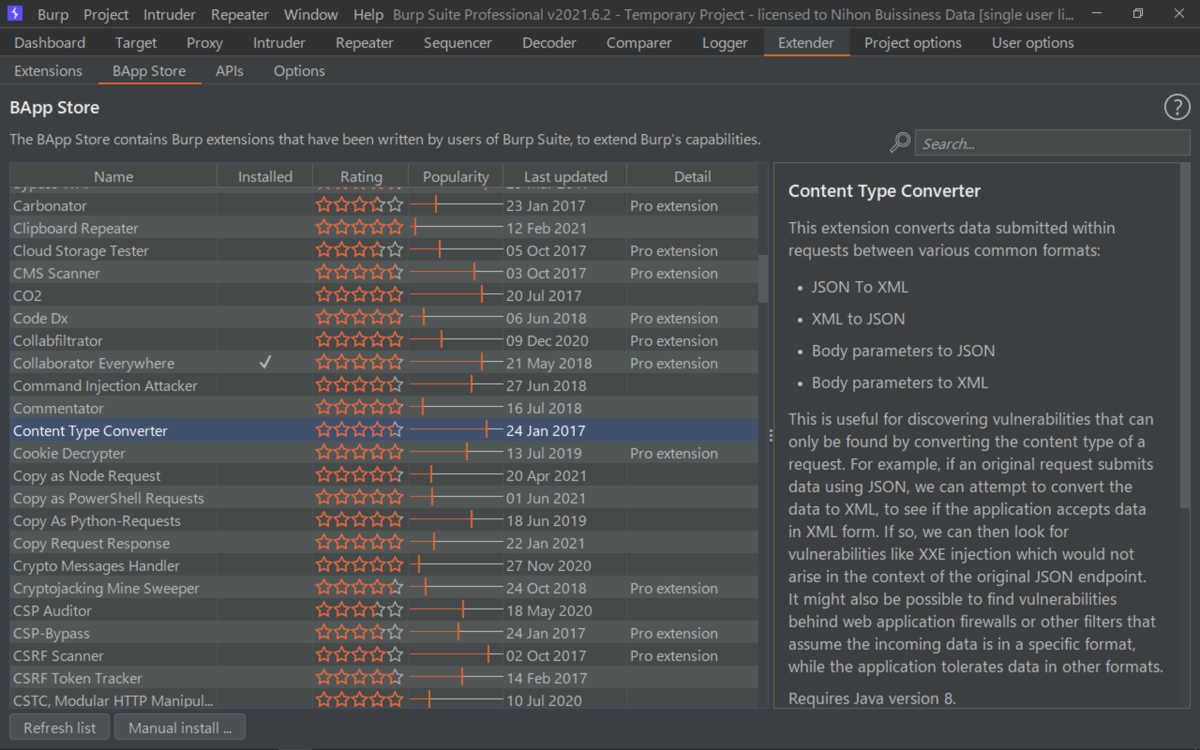Click the star rating for Carbonator
Viewport: 1200px width, 750px height.
pos(360,205)
